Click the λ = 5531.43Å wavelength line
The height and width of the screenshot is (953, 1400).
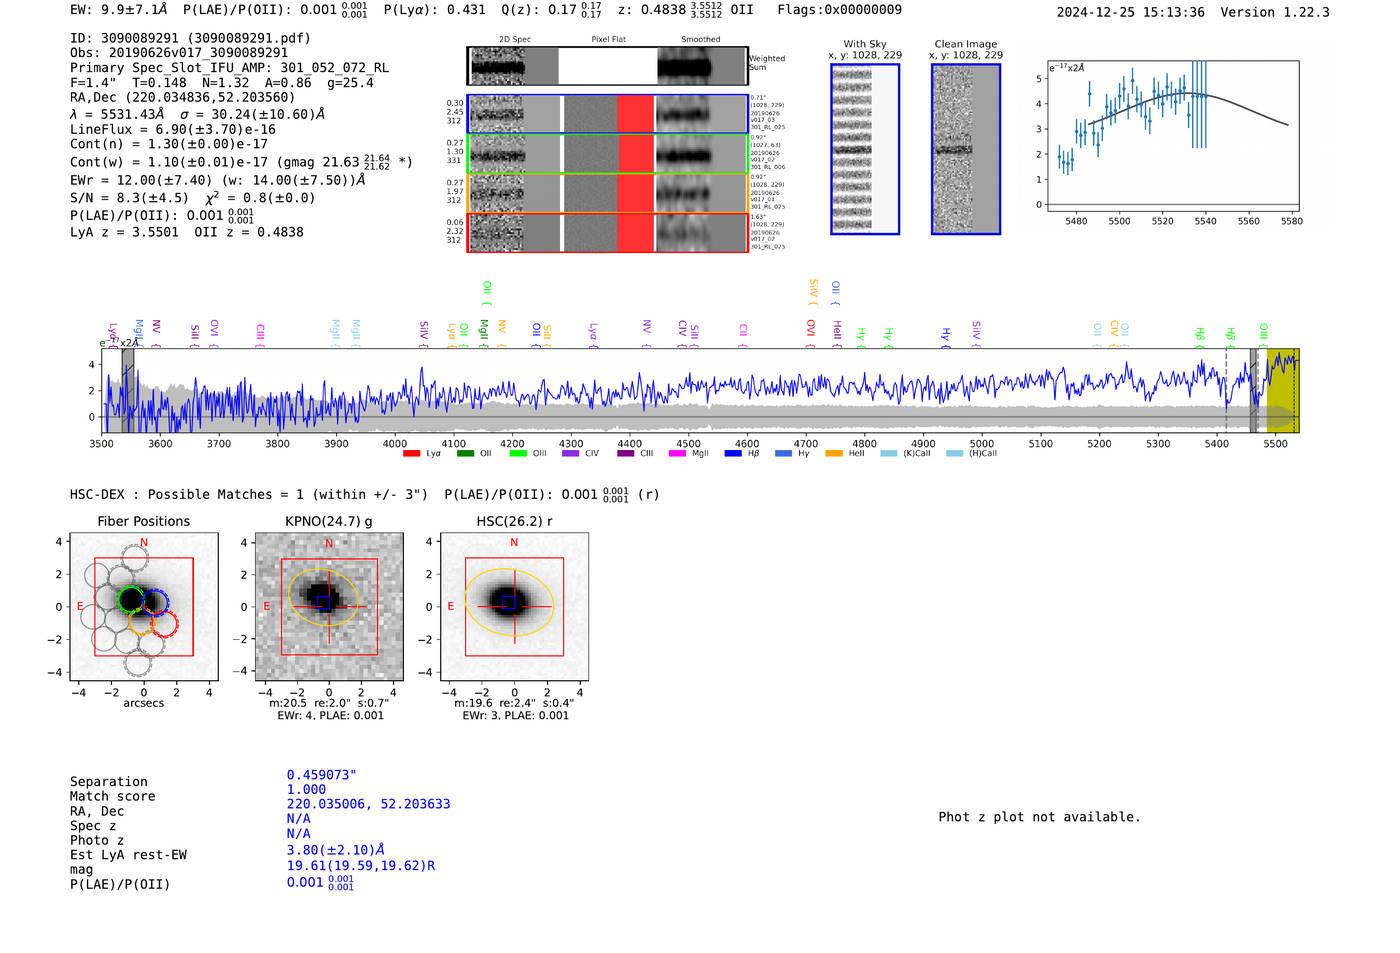click(x=197, y=114)
